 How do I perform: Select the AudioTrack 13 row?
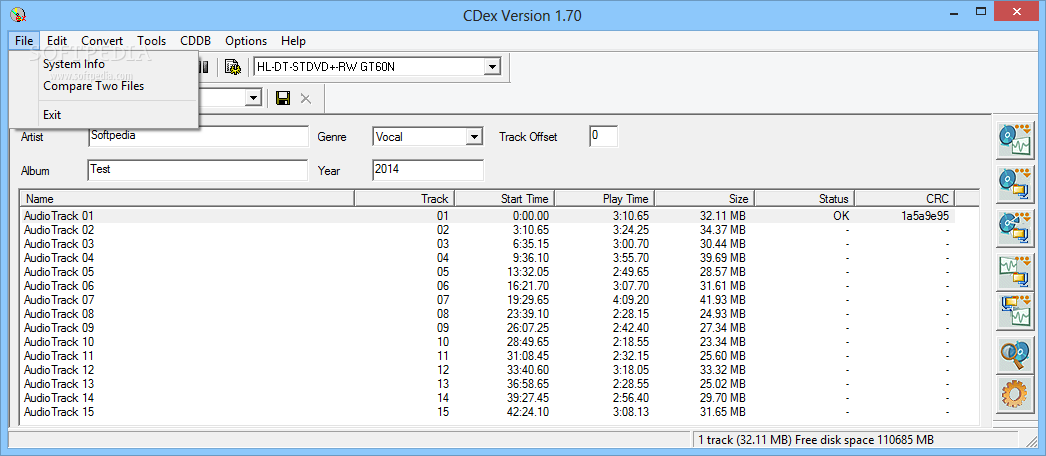click(488, 383)
